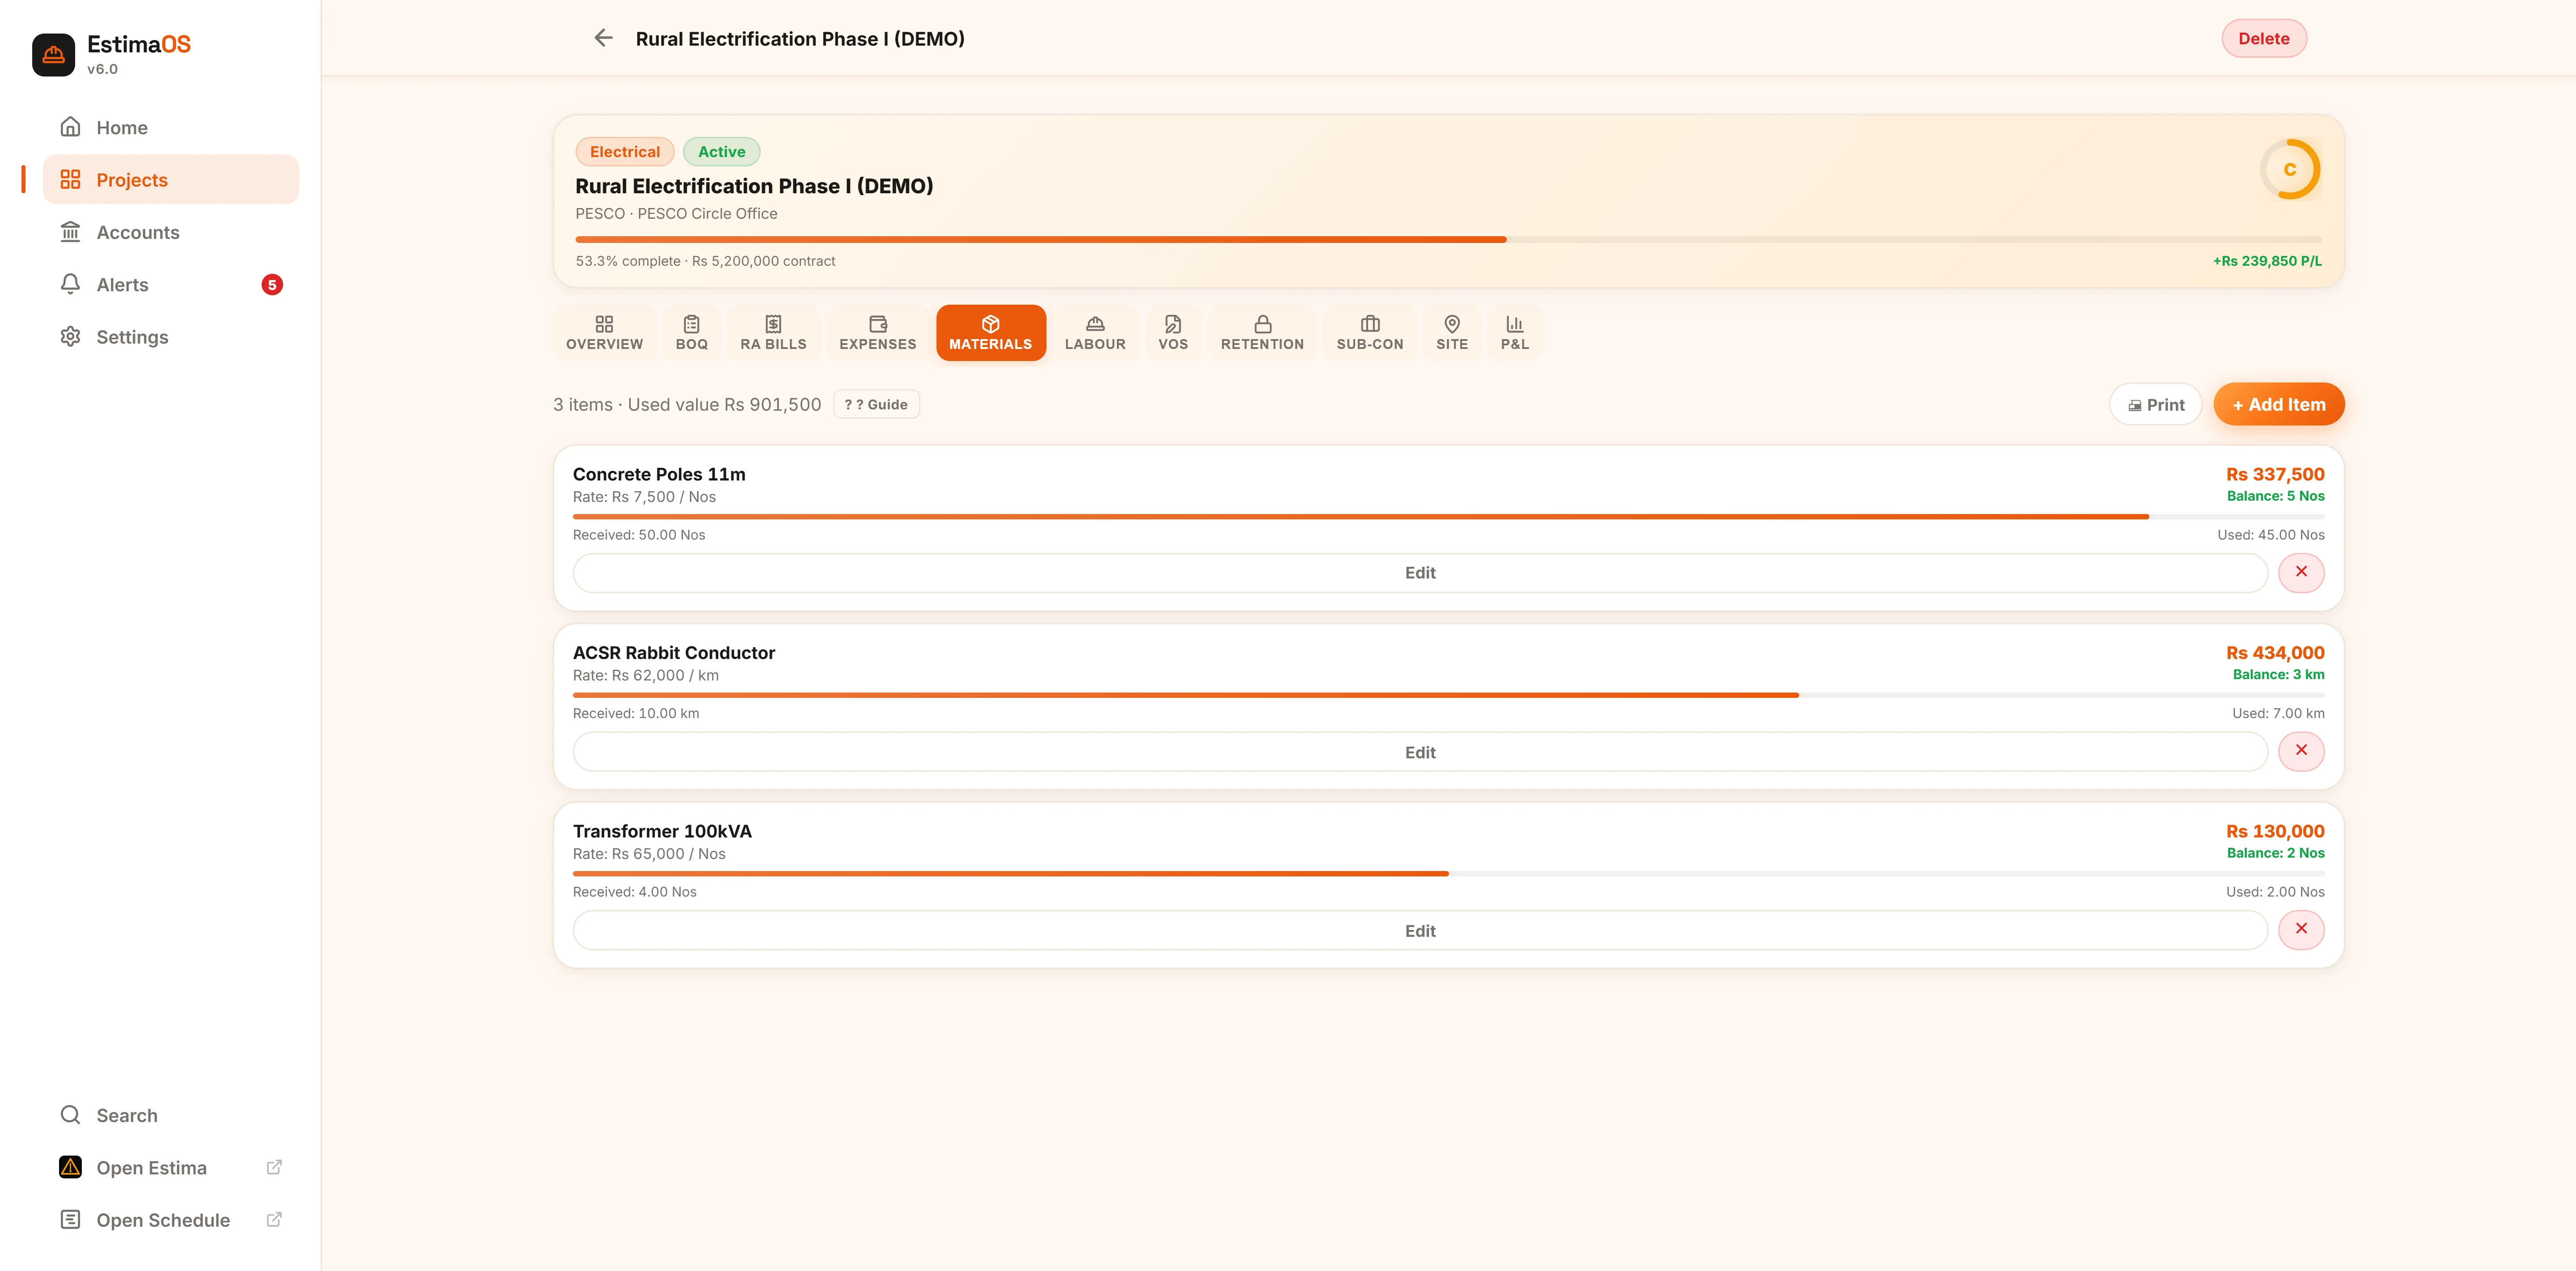Go to the Sub-Con tab
The height and width of the screenshot is (1271, 2576).
coord(1370,333)
